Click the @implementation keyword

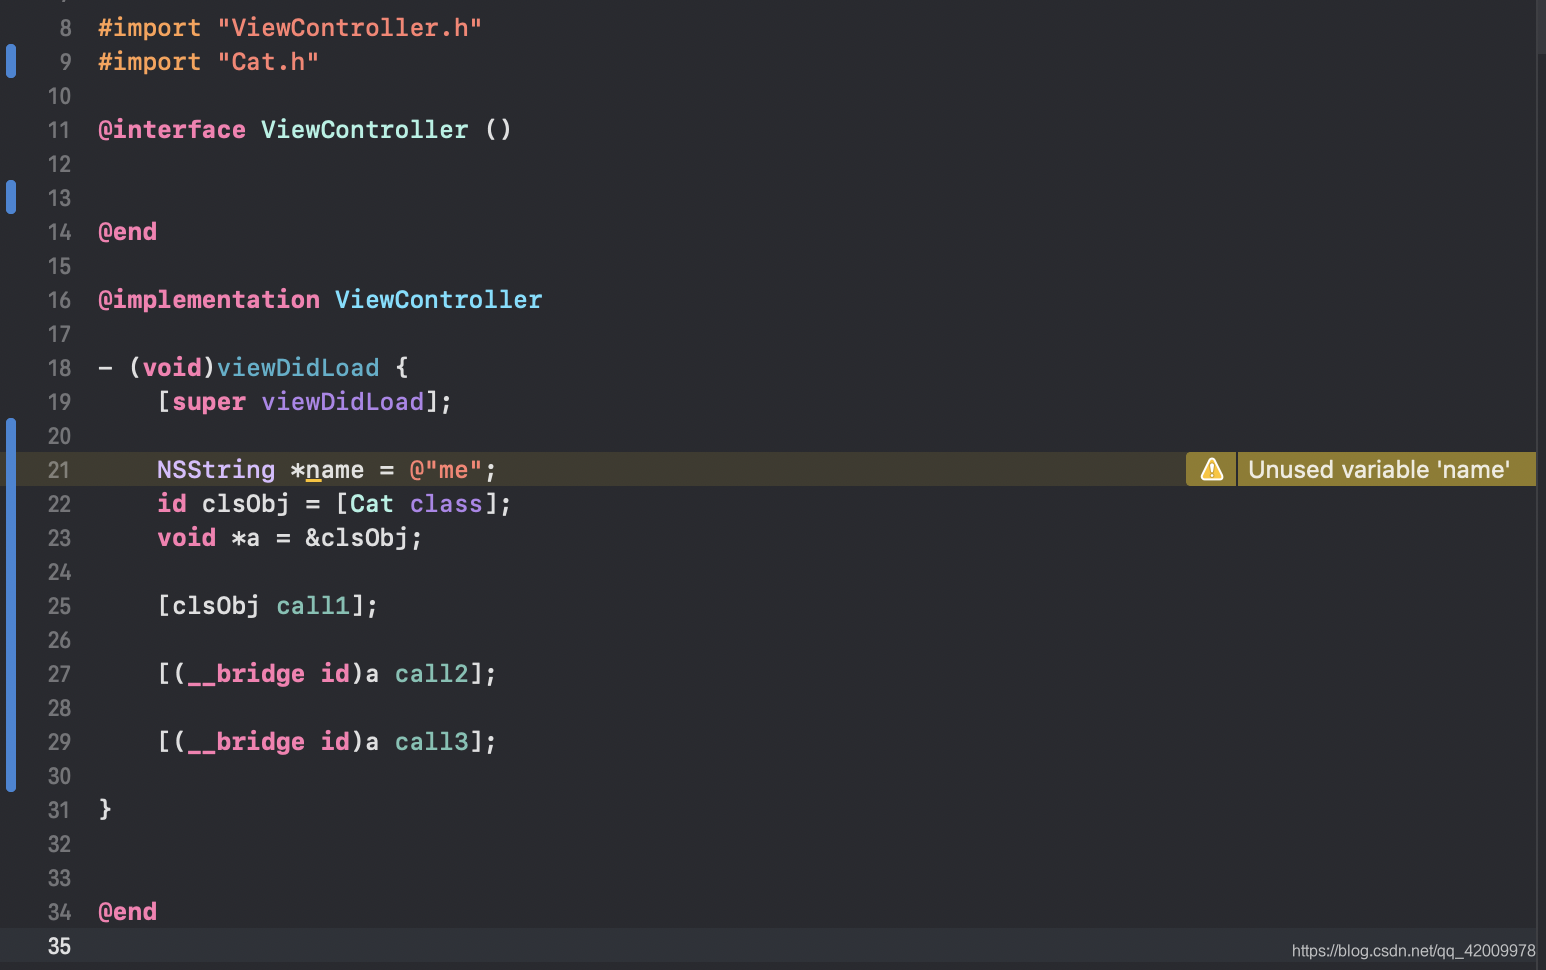click(x=209, y=300)
